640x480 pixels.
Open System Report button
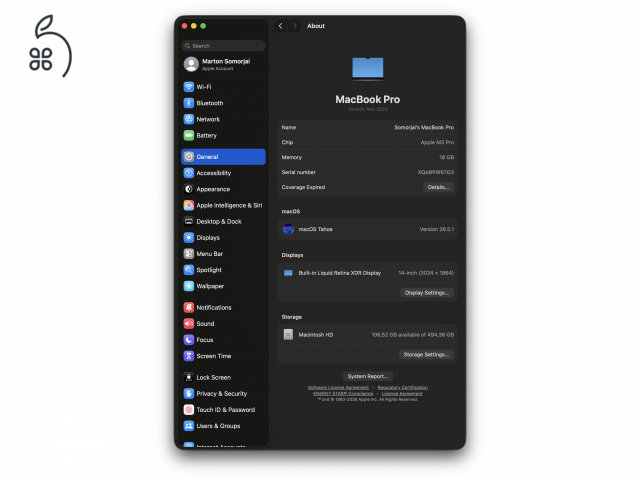click(368, 376)
